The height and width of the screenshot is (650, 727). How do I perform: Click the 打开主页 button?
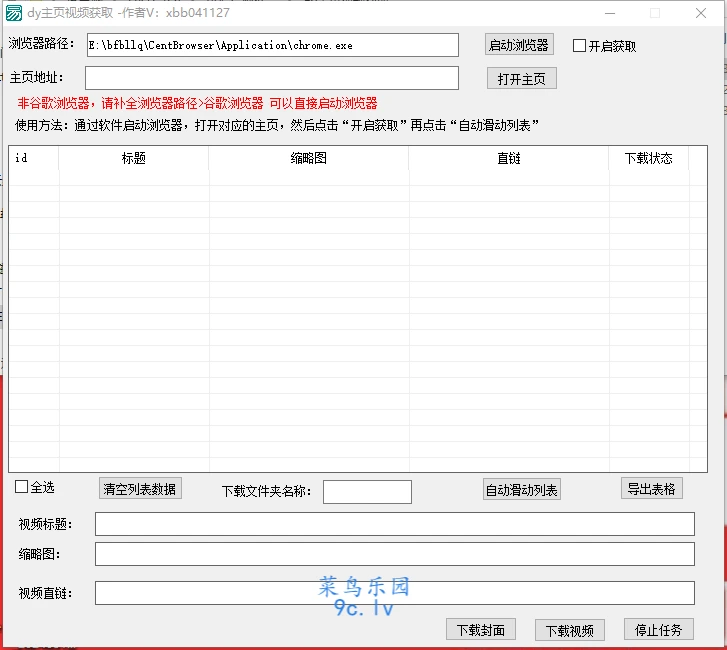click(521, 79)
